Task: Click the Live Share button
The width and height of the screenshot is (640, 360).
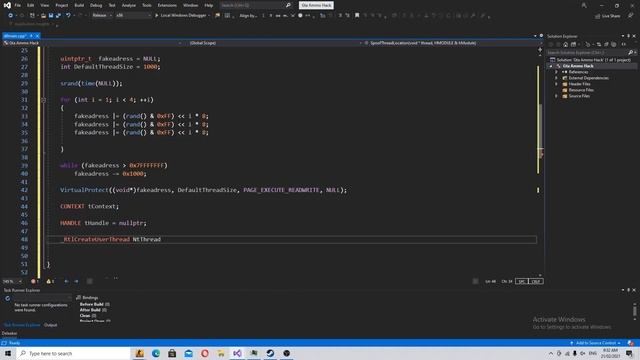Action: tap(608, 16)
